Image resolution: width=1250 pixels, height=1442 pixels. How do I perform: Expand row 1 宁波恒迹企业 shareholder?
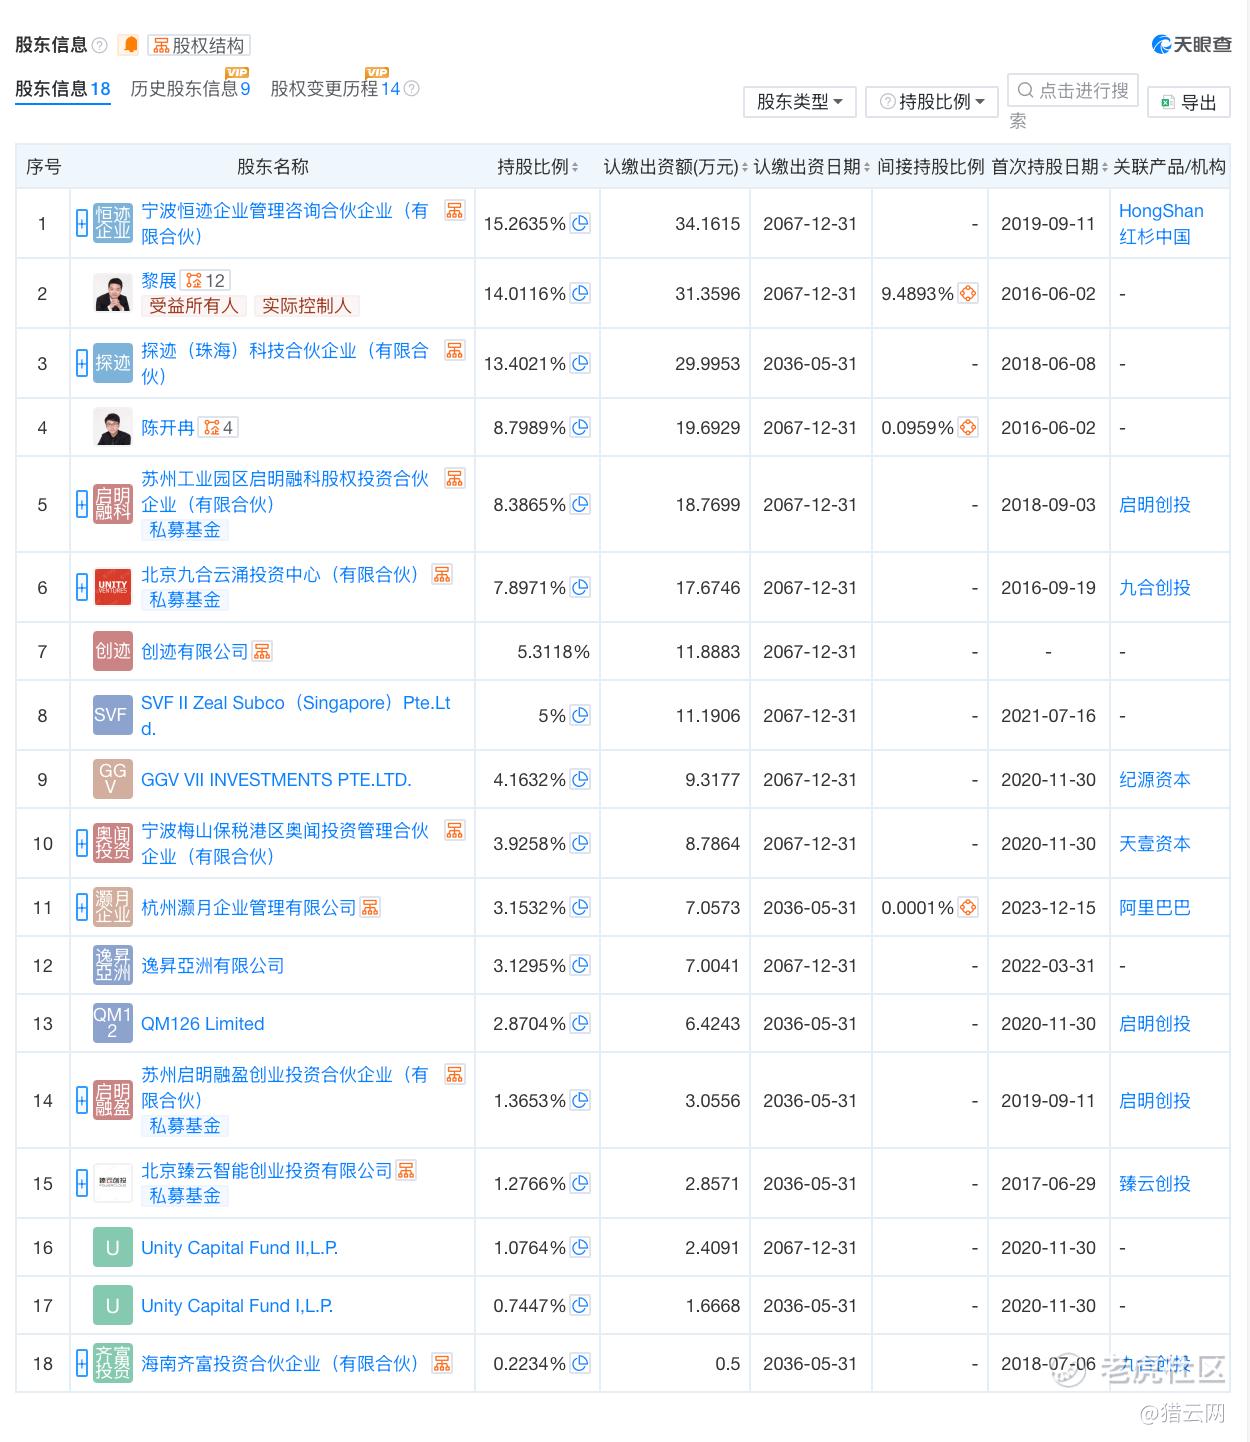coord(82,224)
